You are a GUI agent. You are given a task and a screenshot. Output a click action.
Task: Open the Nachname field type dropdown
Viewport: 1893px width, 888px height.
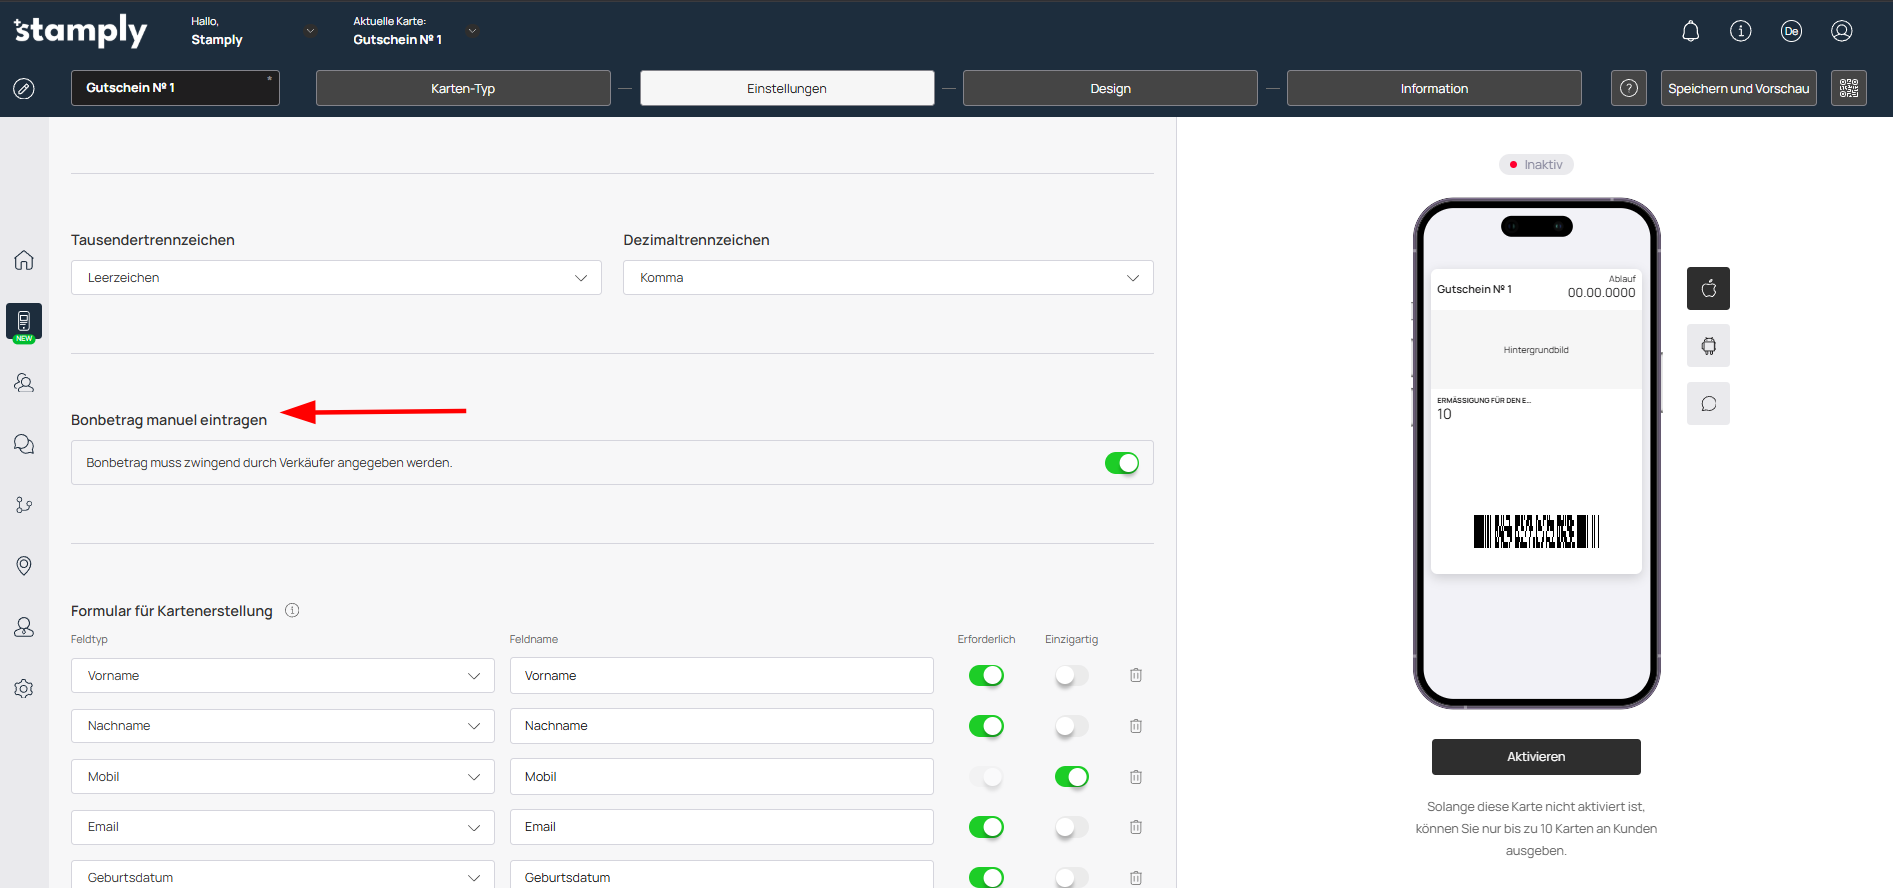pos(282,726)
